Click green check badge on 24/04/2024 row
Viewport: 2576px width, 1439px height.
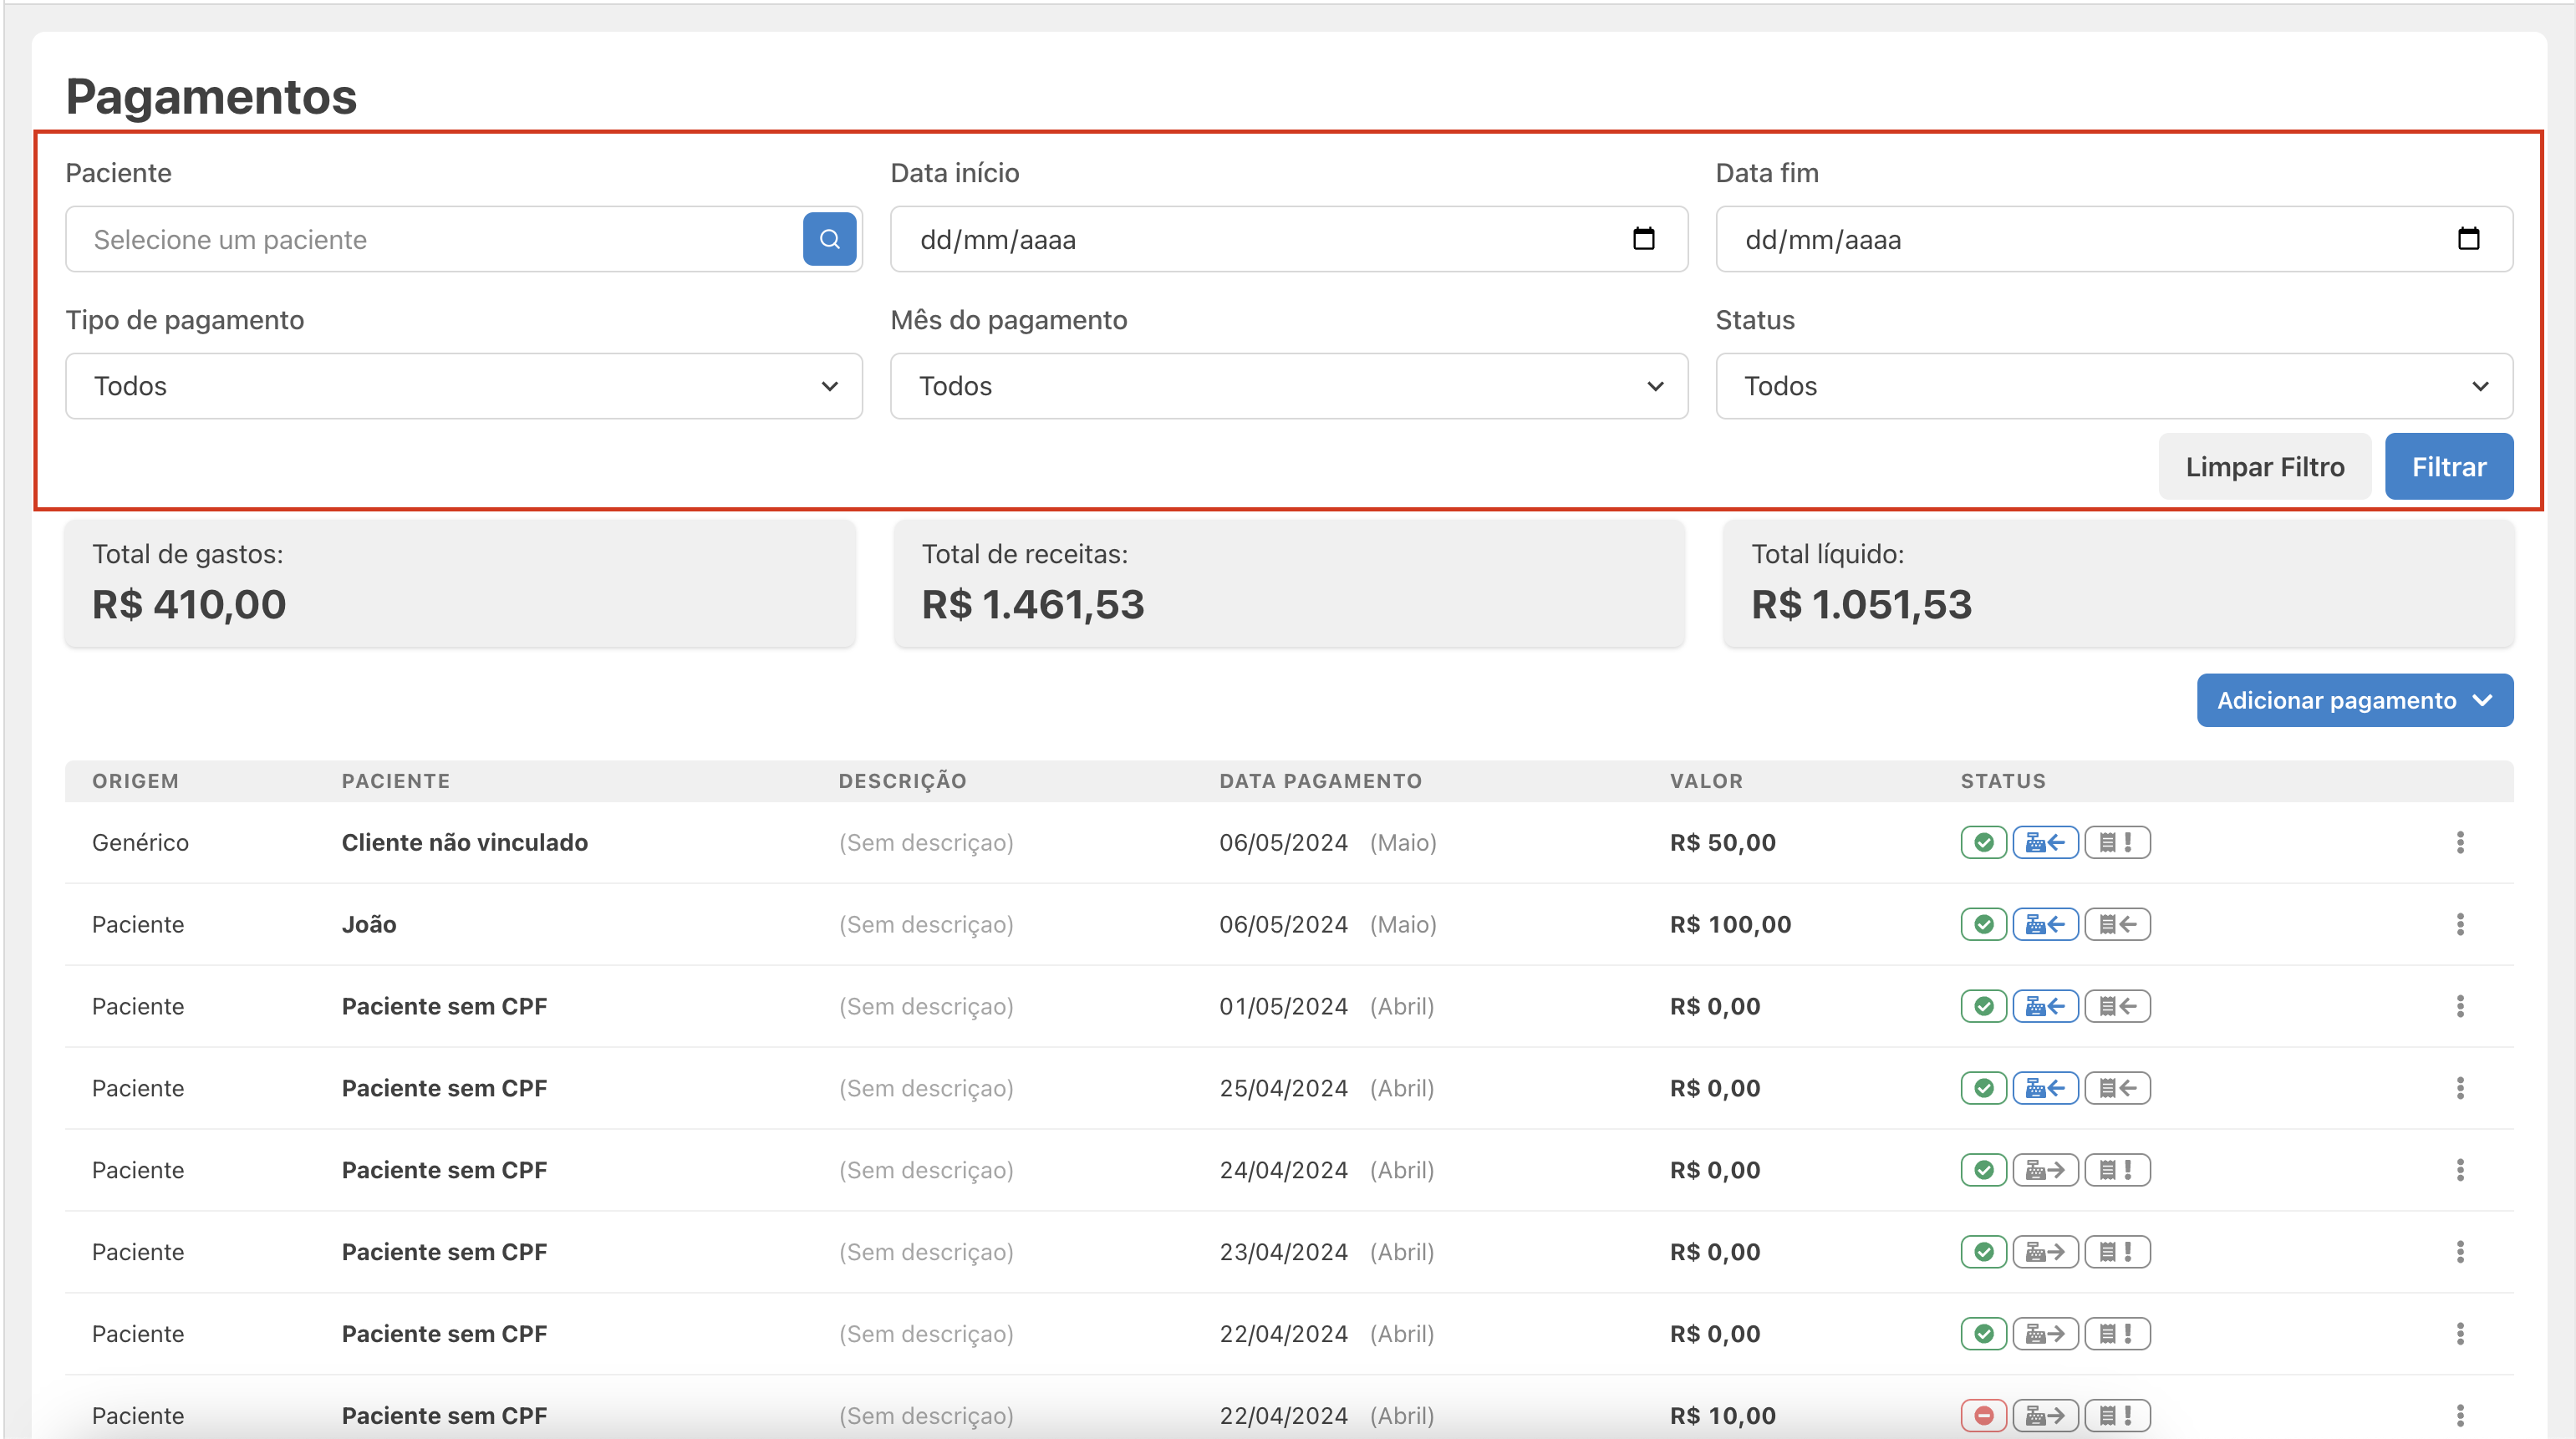(x=1984, y=1171)
